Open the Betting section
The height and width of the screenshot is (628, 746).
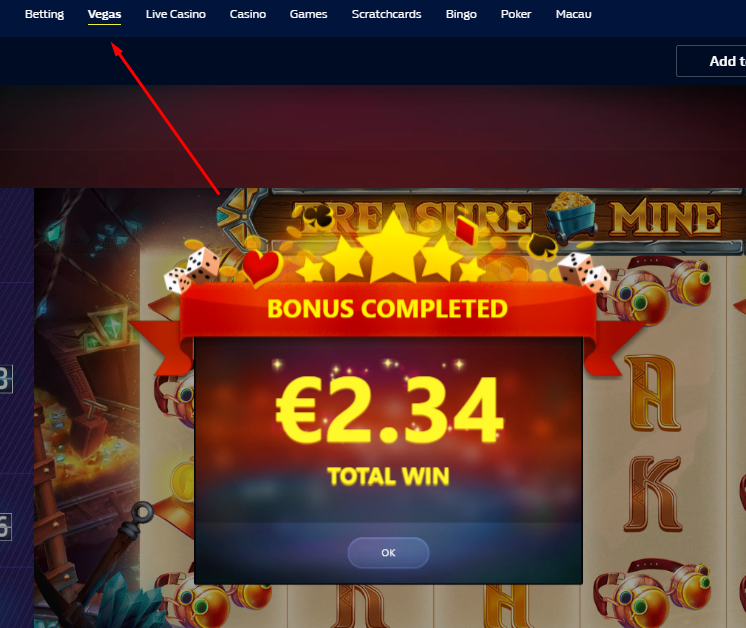(x=44, y=14)
